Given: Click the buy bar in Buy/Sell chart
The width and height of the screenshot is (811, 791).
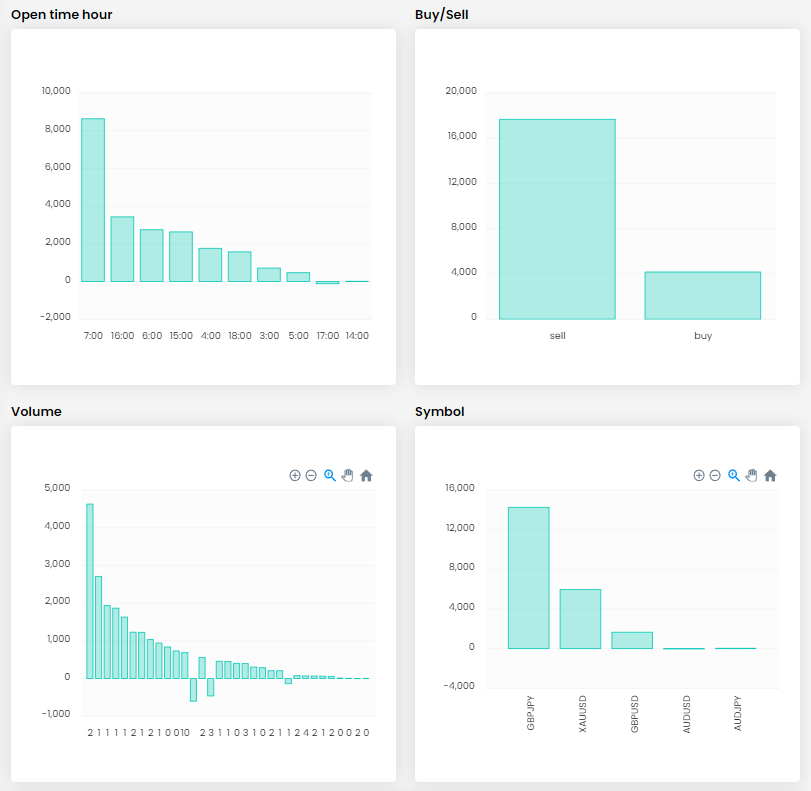Looking at the screenshot, I should point(703,295).
